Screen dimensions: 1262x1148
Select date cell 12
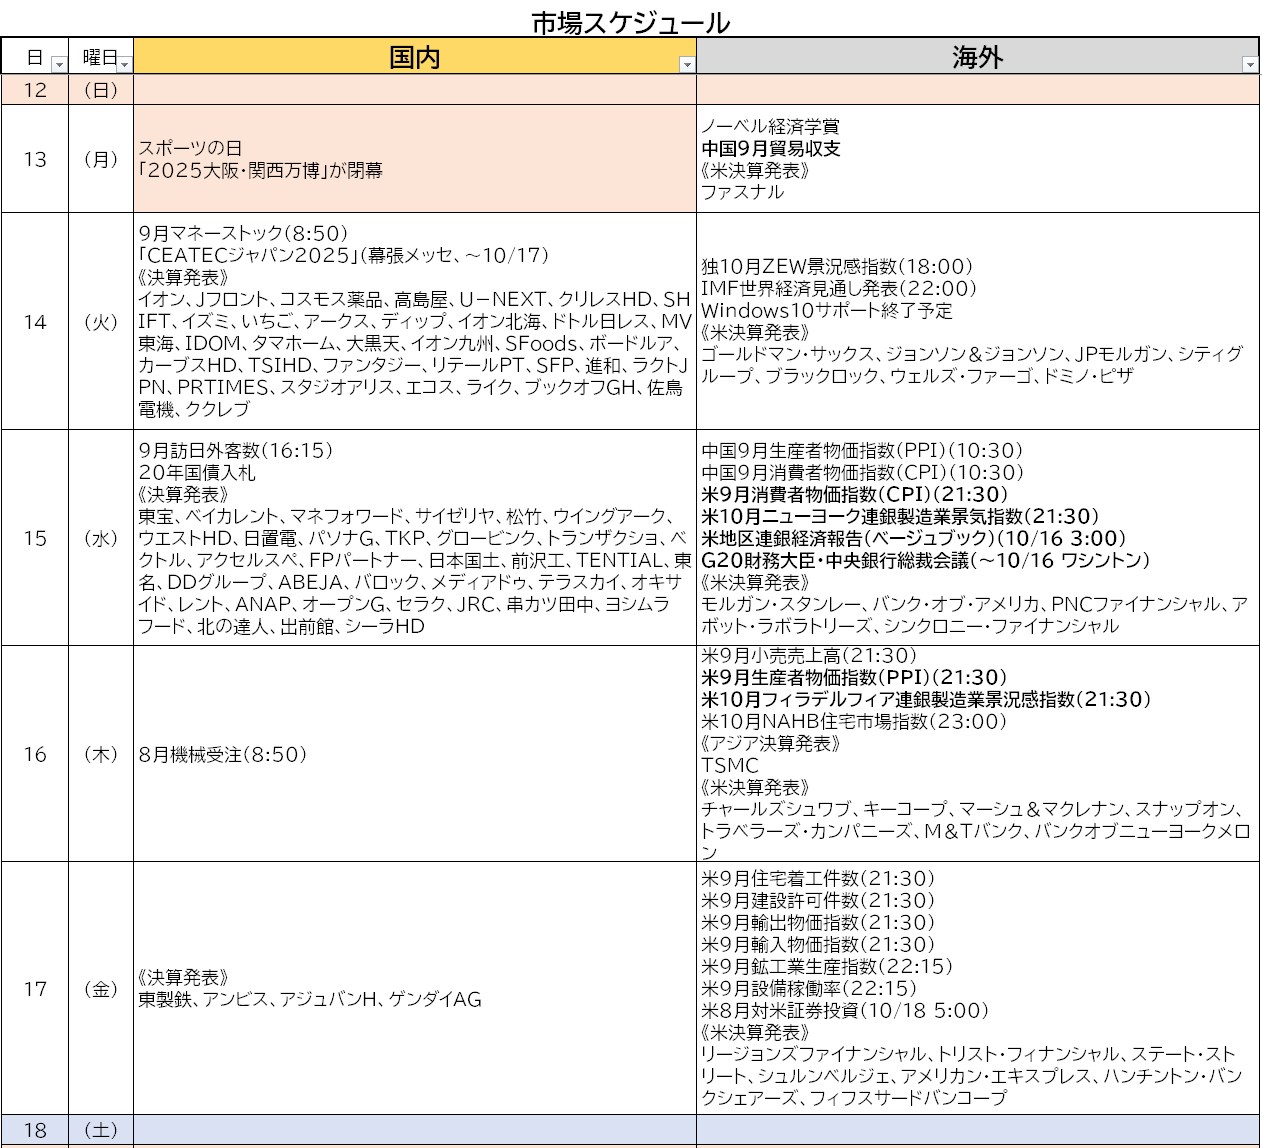tap(35, 90)
